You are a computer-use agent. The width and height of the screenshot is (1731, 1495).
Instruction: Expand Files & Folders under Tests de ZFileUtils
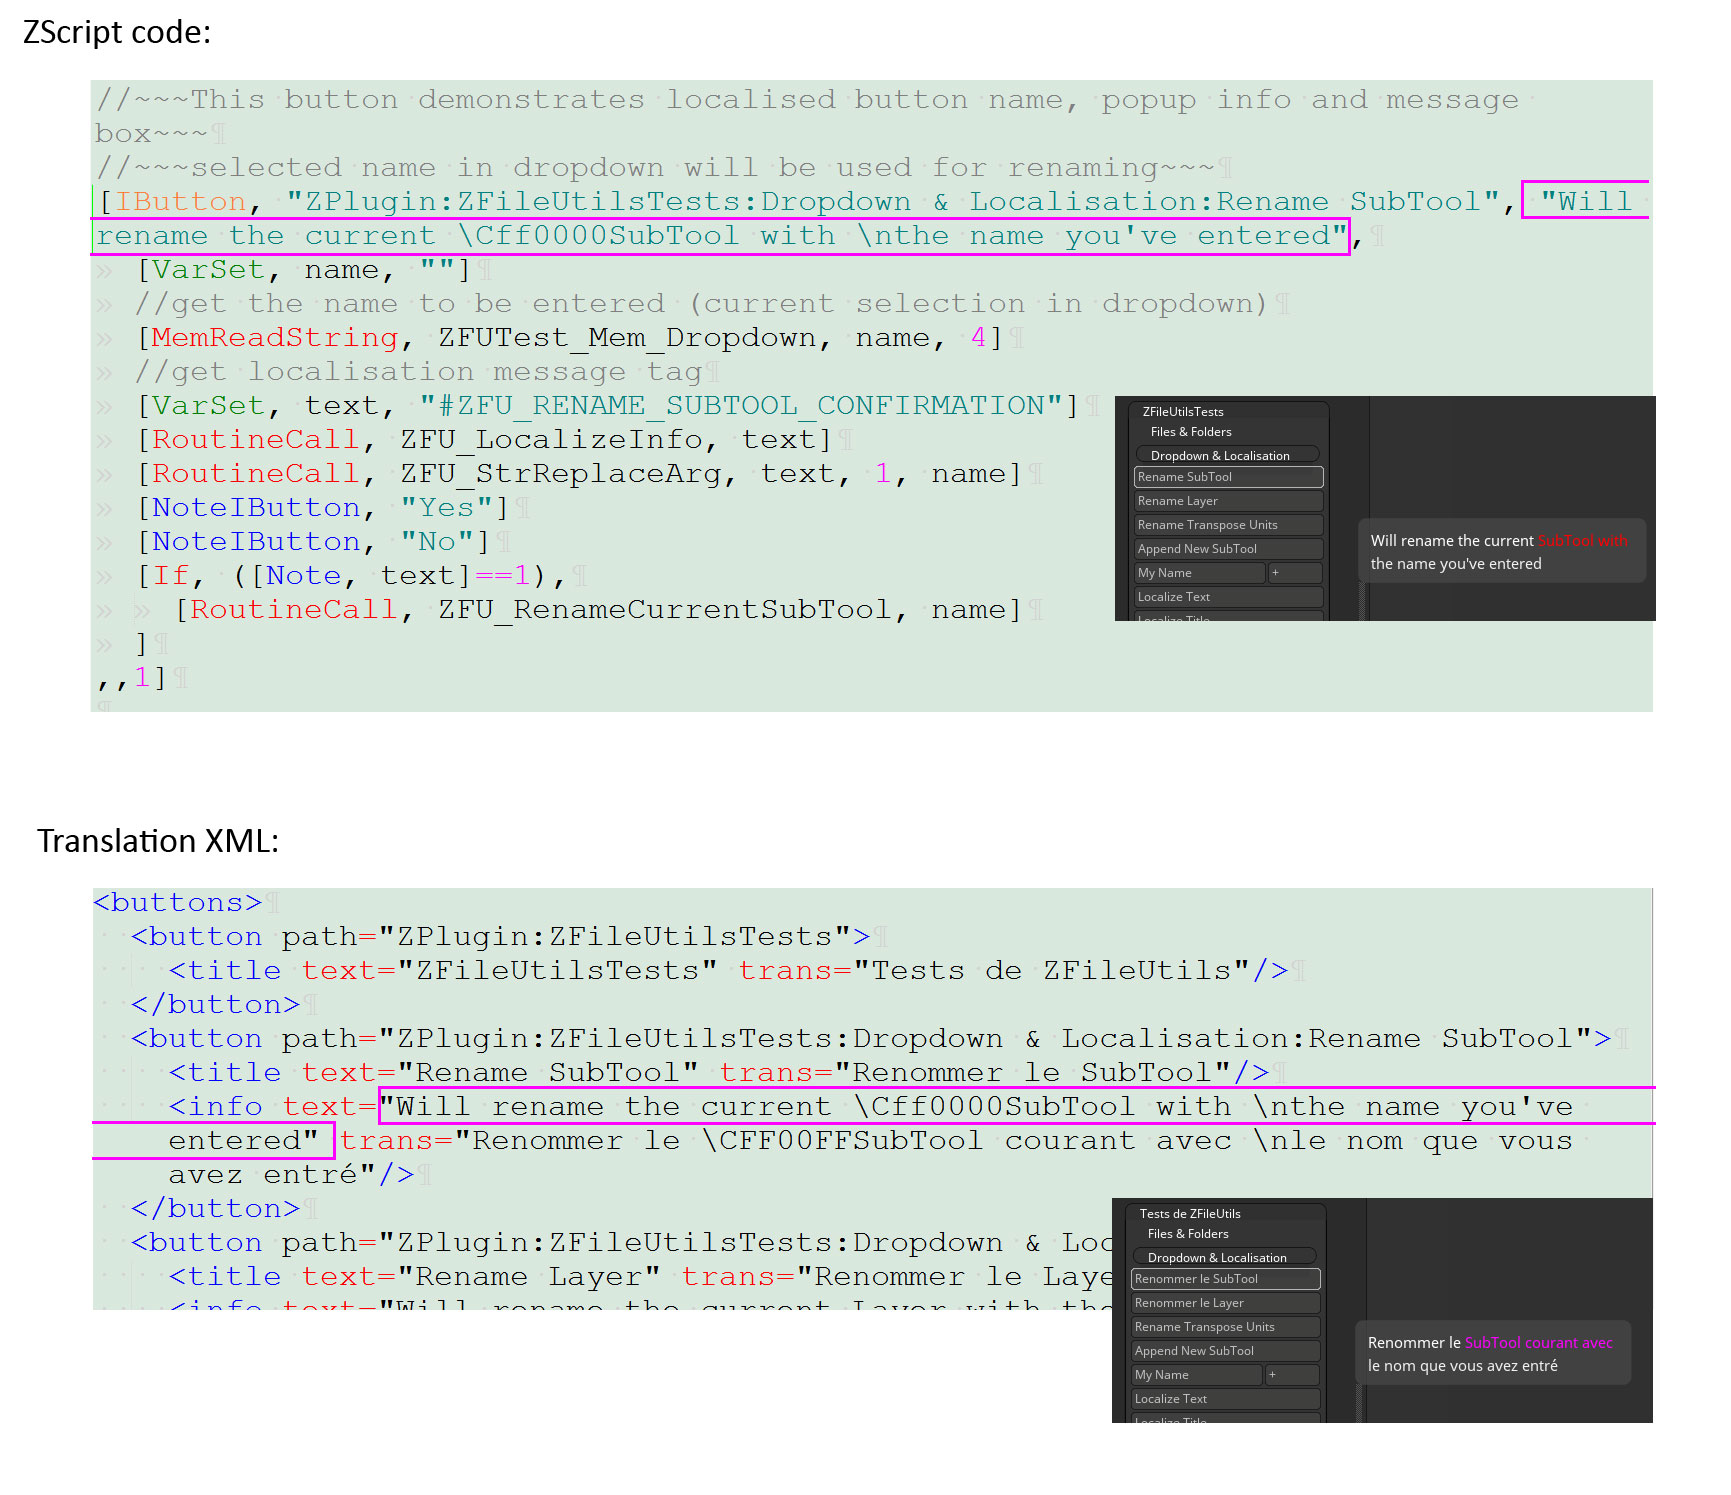click(1188, 1234)
